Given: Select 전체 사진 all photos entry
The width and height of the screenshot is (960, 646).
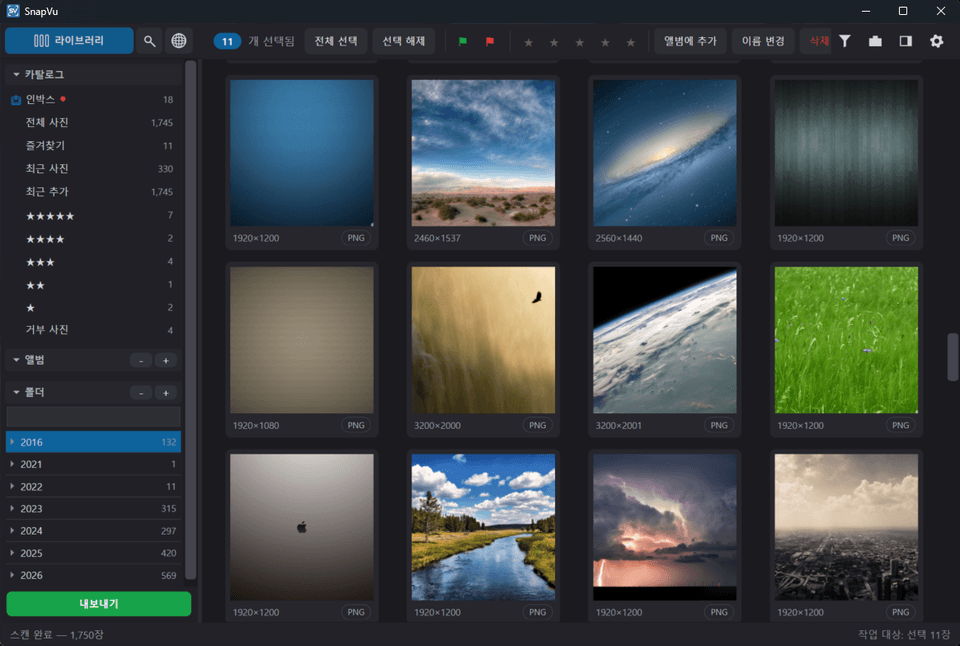Looking at the screenshot, I should 94,122.
